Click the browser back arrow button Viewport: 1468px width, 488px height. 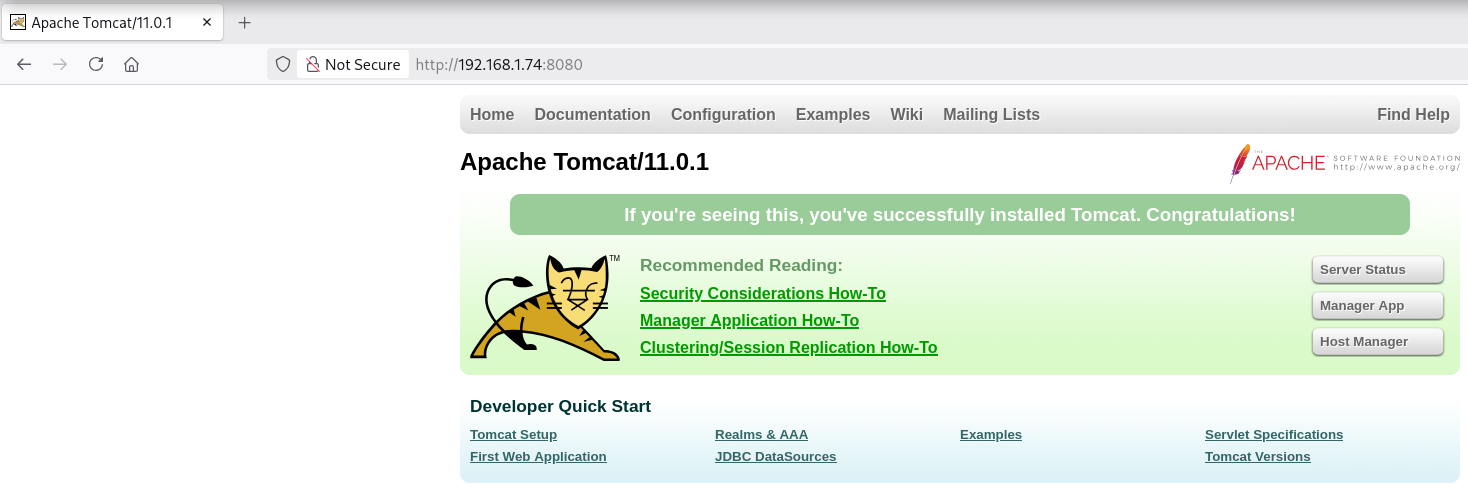coord(25,64)
